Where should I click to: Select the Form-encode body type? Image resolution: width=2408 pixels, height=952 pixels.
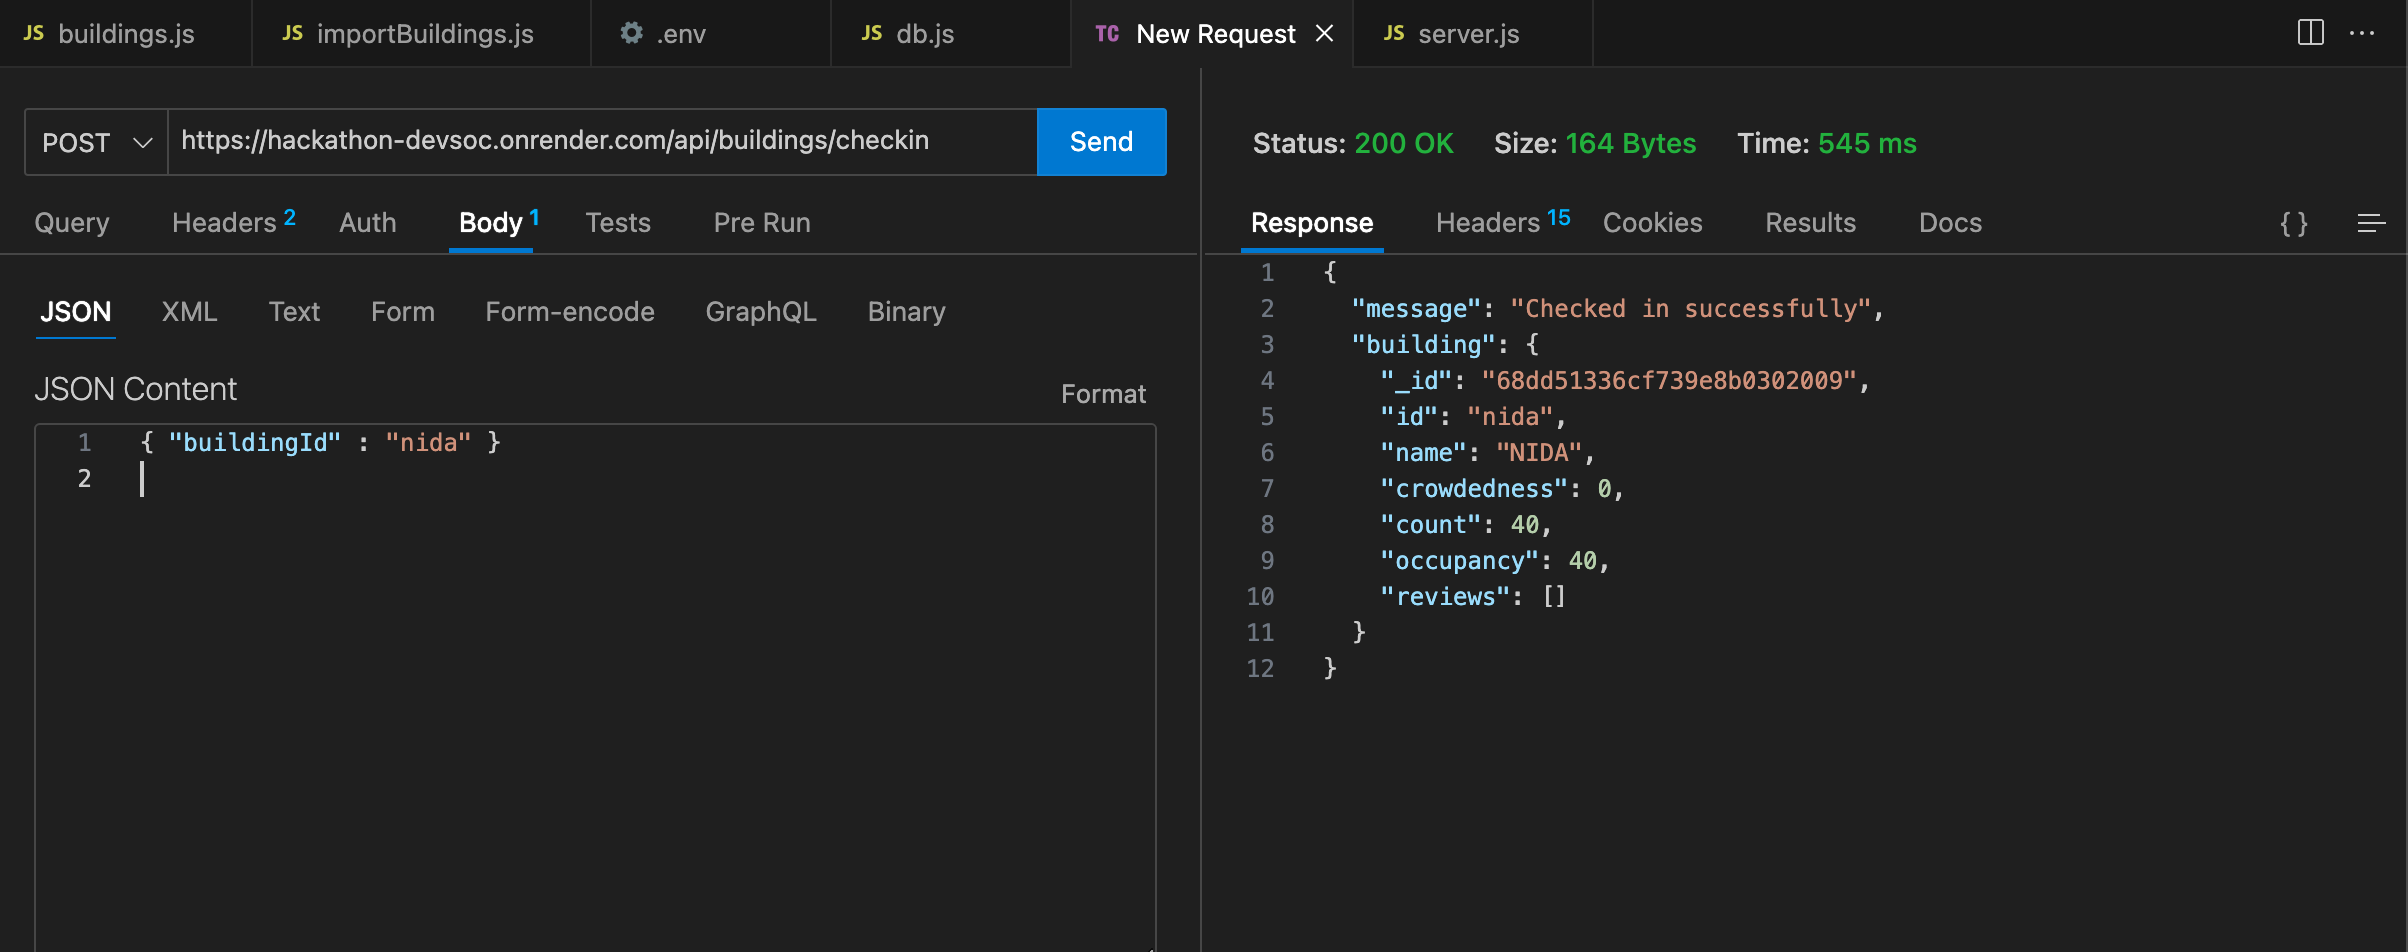click(570, 312)
